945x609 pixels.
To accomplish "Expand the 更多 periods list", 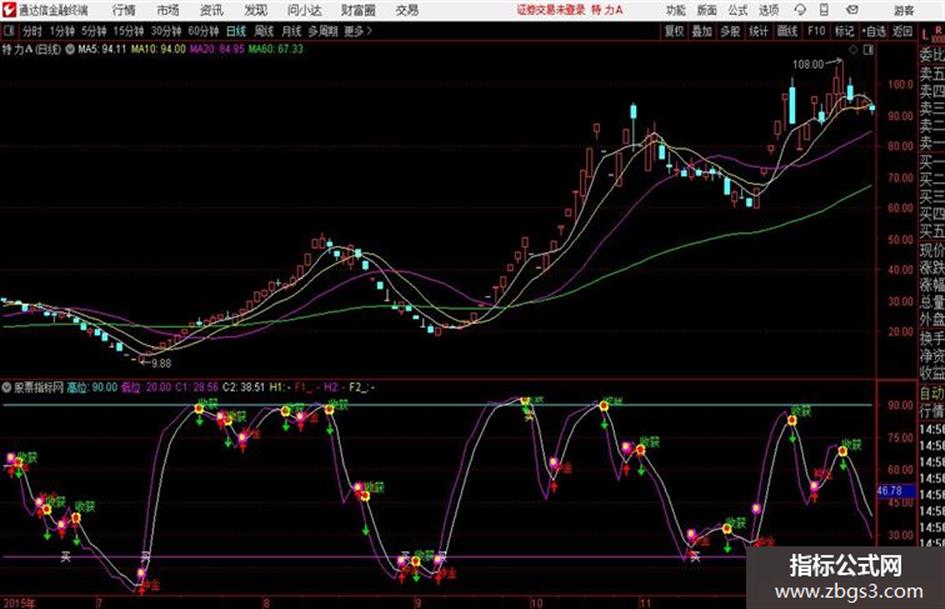I will point(358,31).
